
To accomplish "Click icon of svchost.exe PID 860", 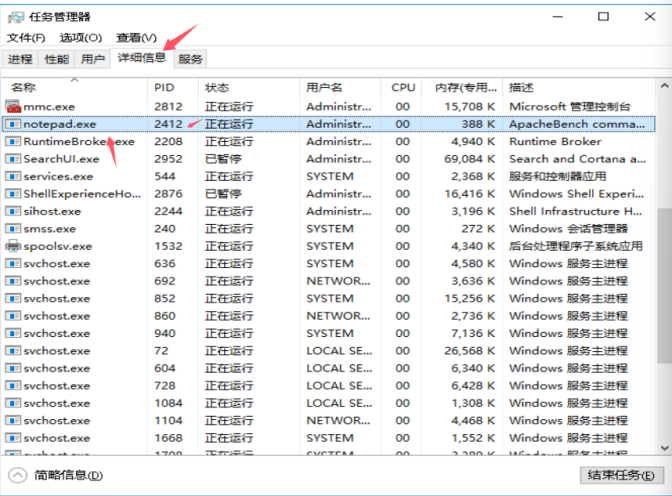I will coord(13,316).
